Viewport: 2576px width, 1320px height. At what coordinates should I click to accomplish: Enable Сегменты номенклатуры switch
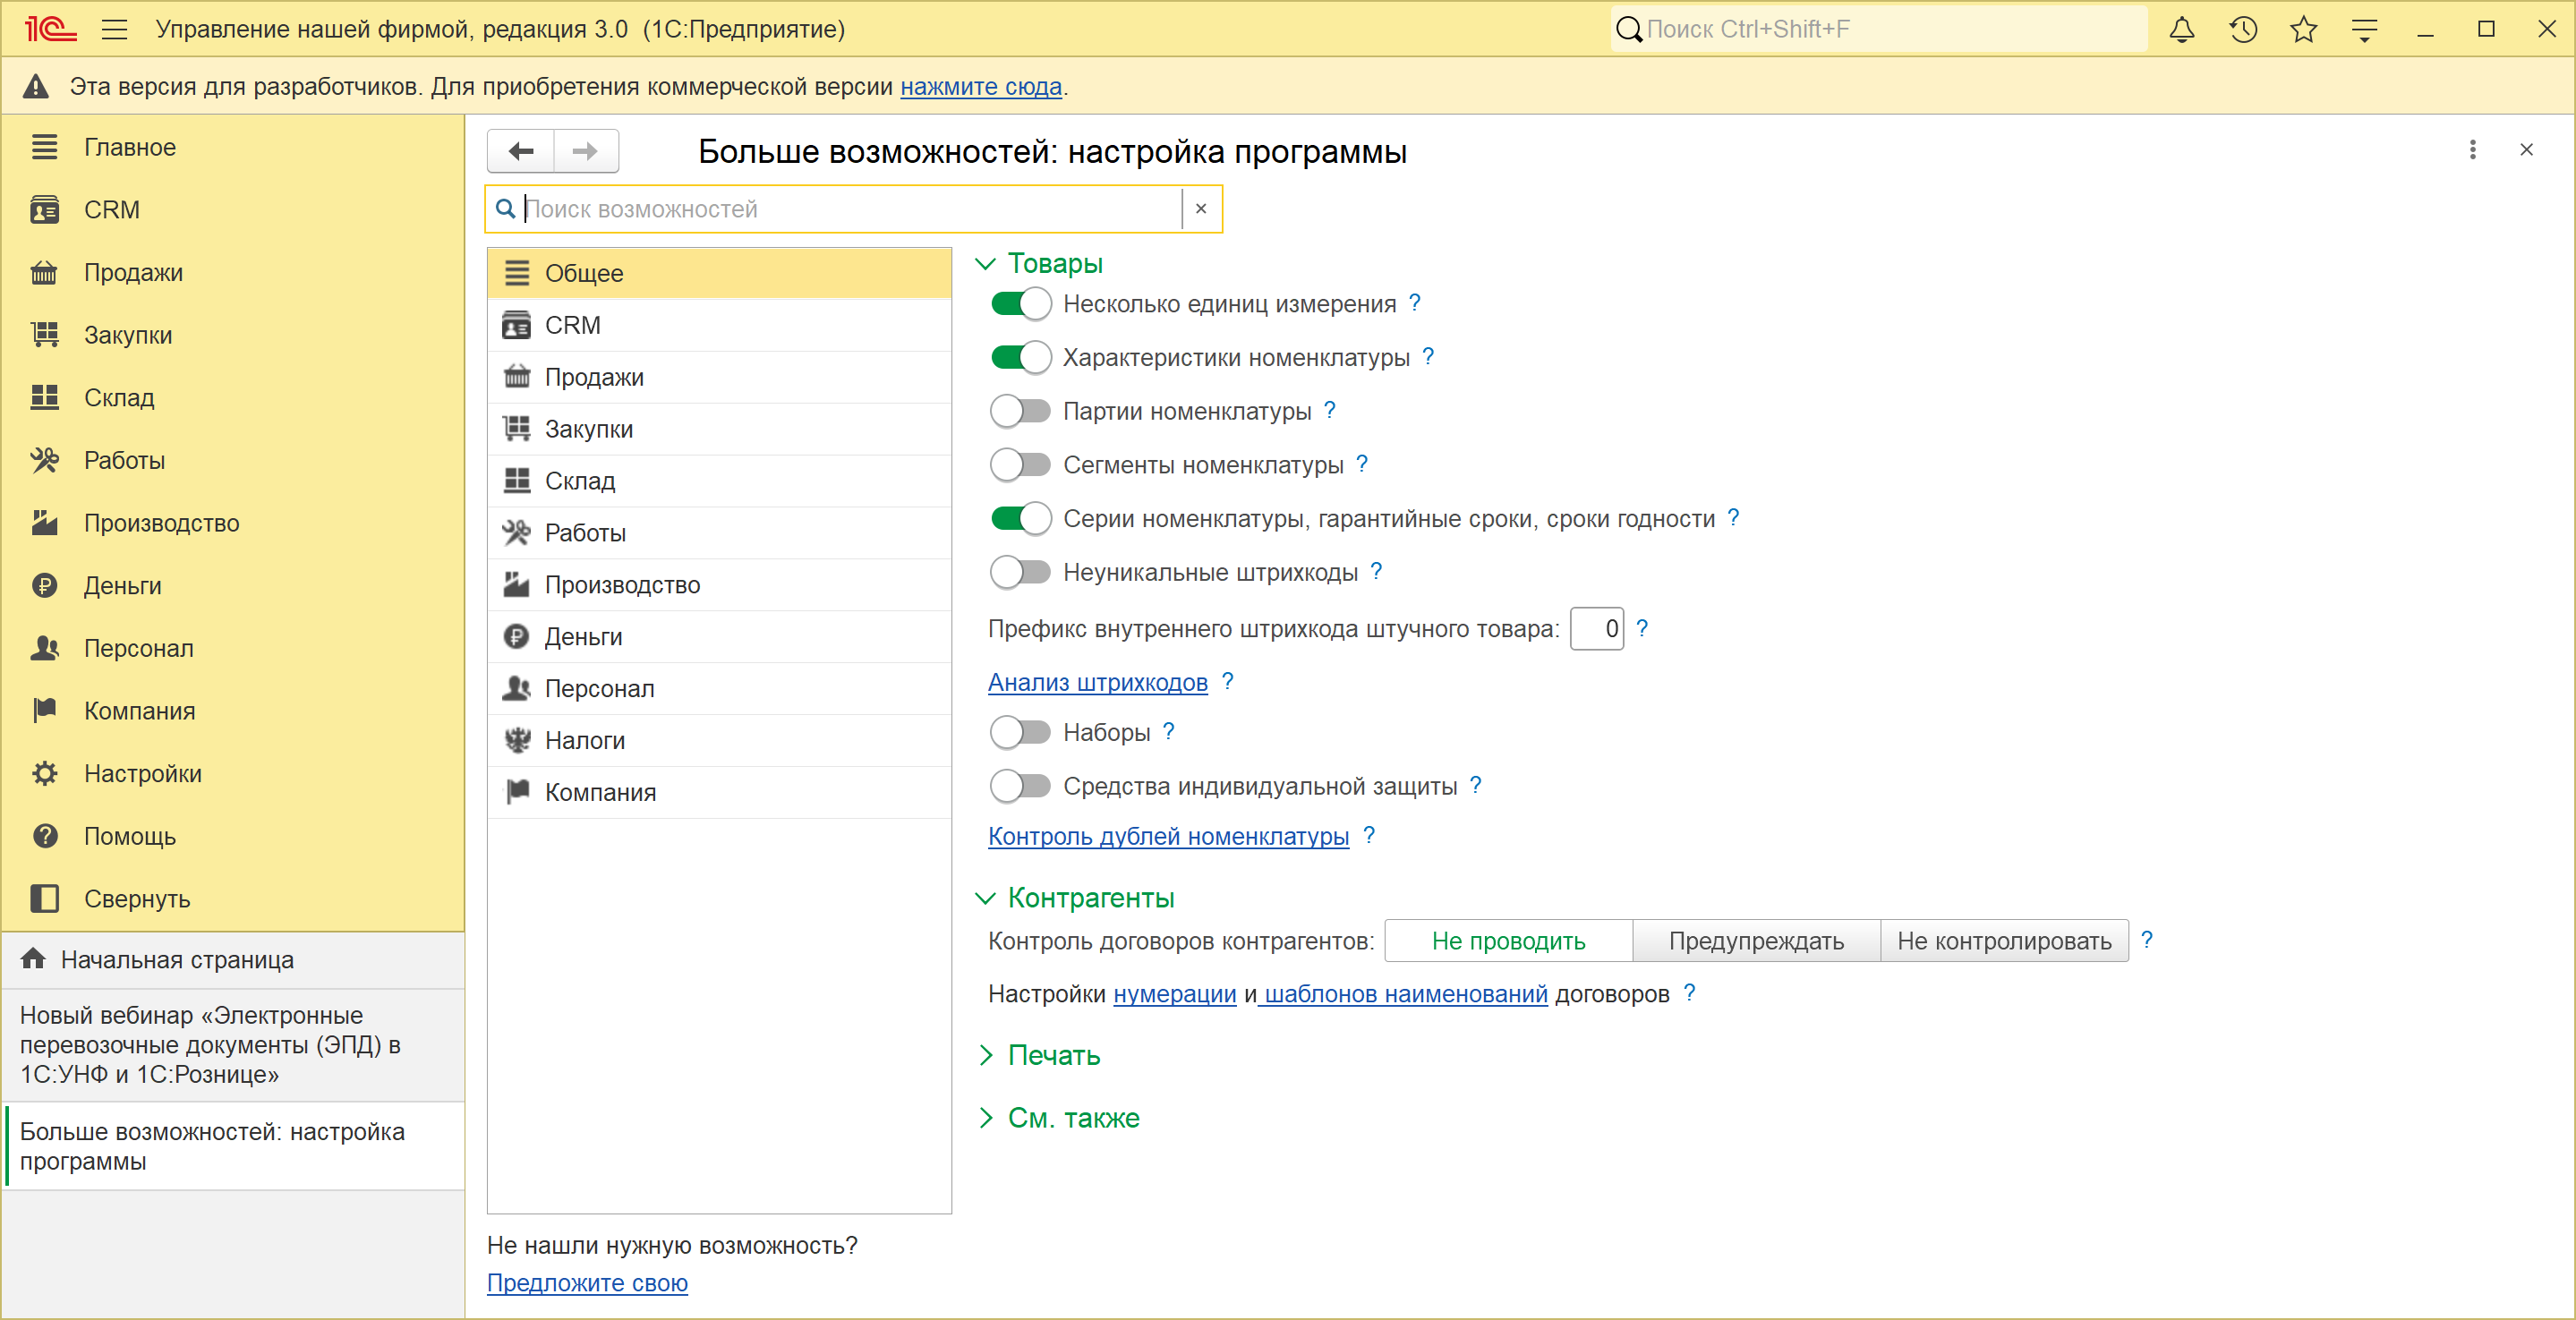click(1020, 465)
